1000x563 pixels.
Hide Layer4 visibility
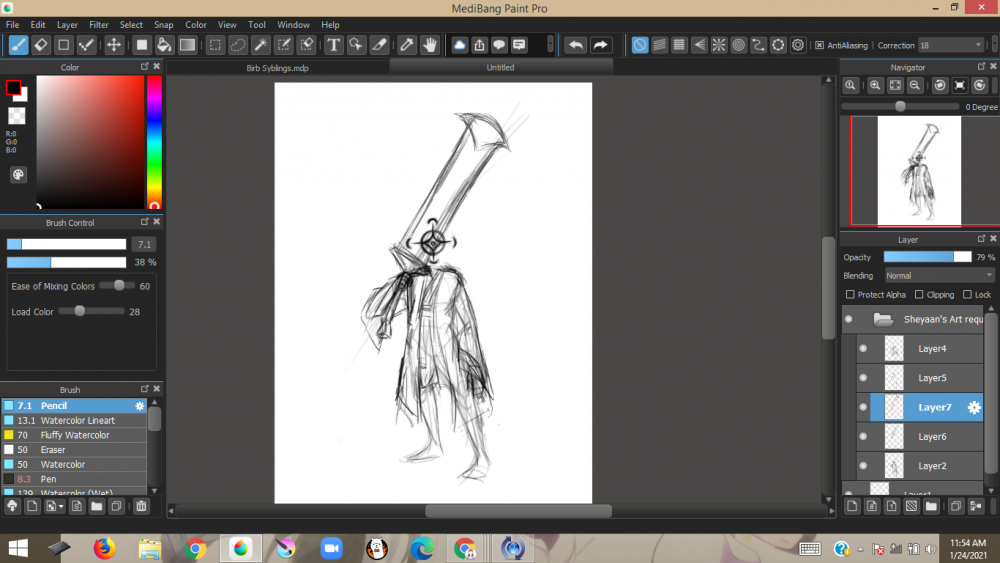pos(863,349)
